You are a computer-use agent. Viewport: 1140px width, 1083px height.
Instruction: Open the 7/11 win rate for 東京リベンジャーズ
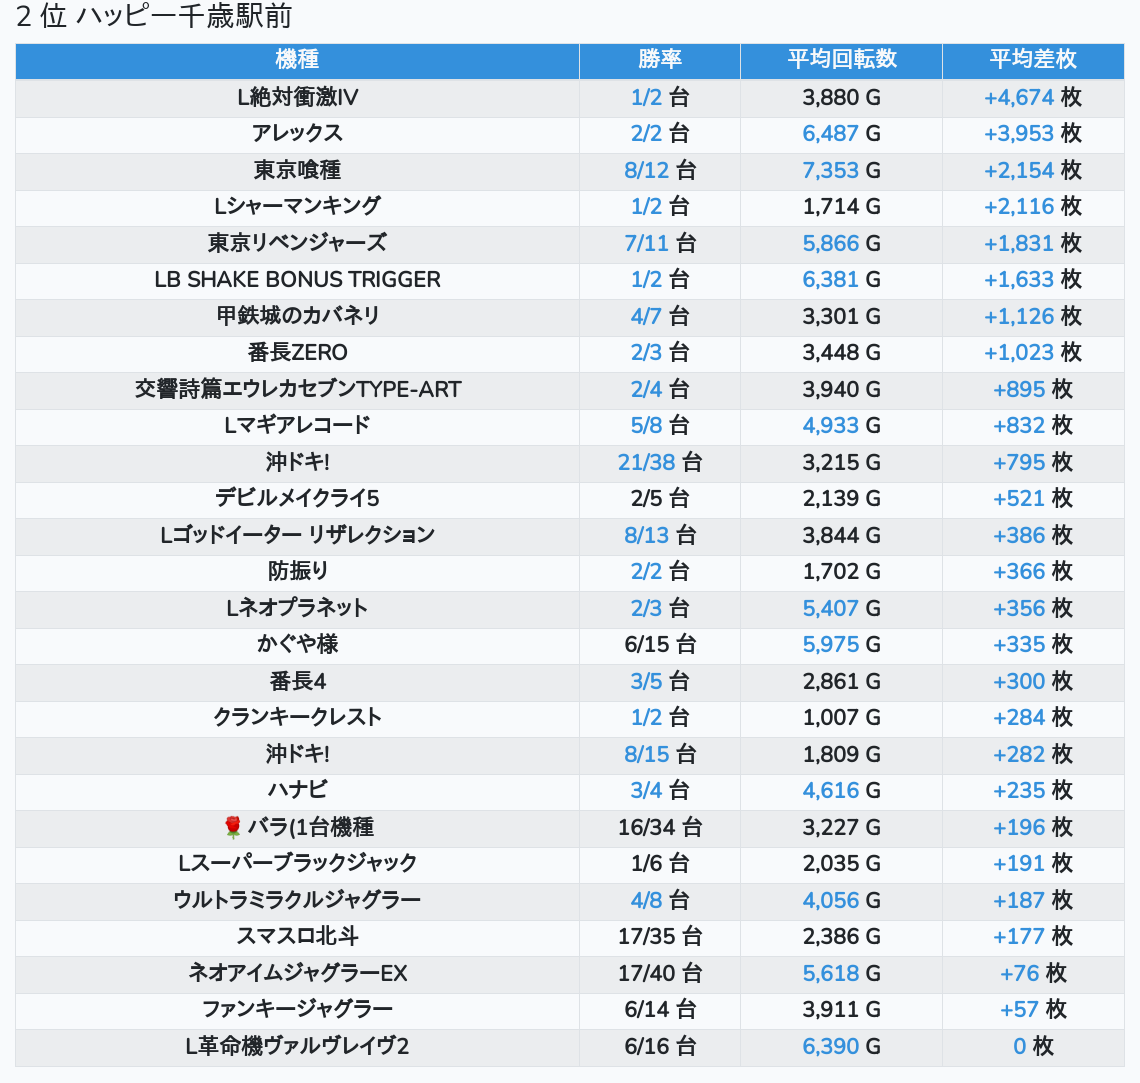pos(646,243)
